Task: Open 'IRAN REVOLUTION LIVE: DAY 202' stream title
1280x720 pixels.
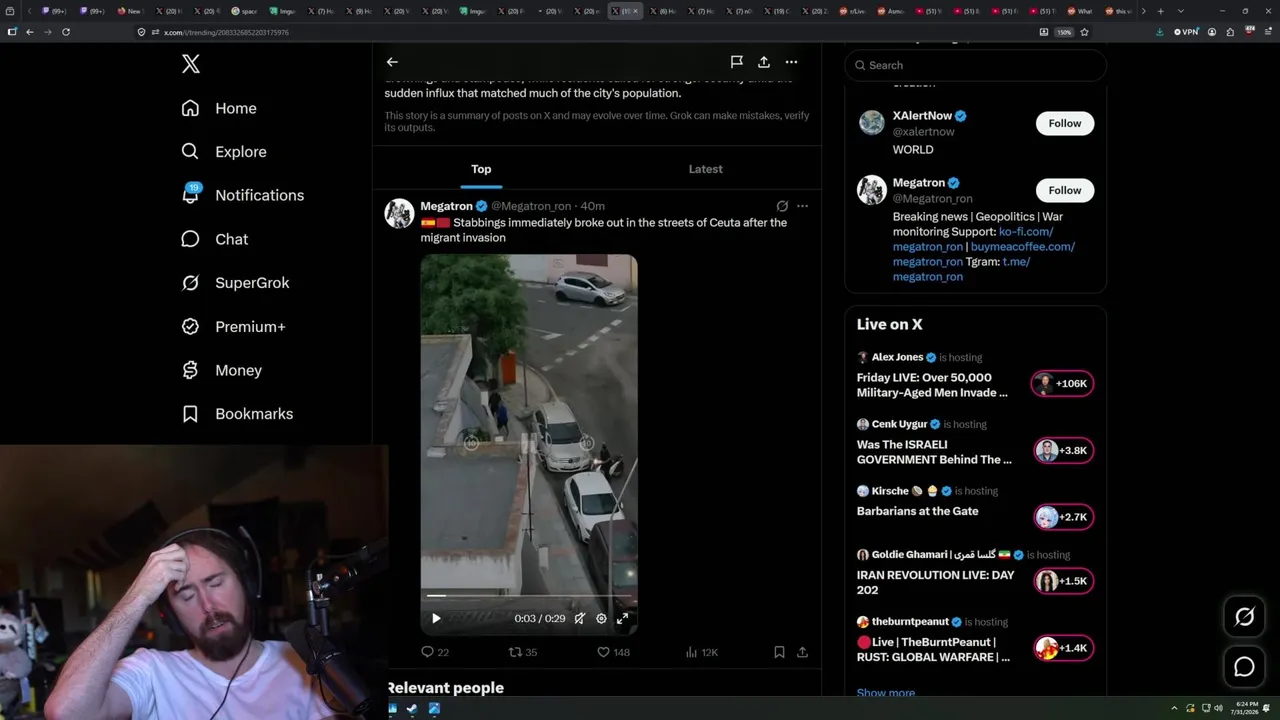Action: tap(936, 582)
